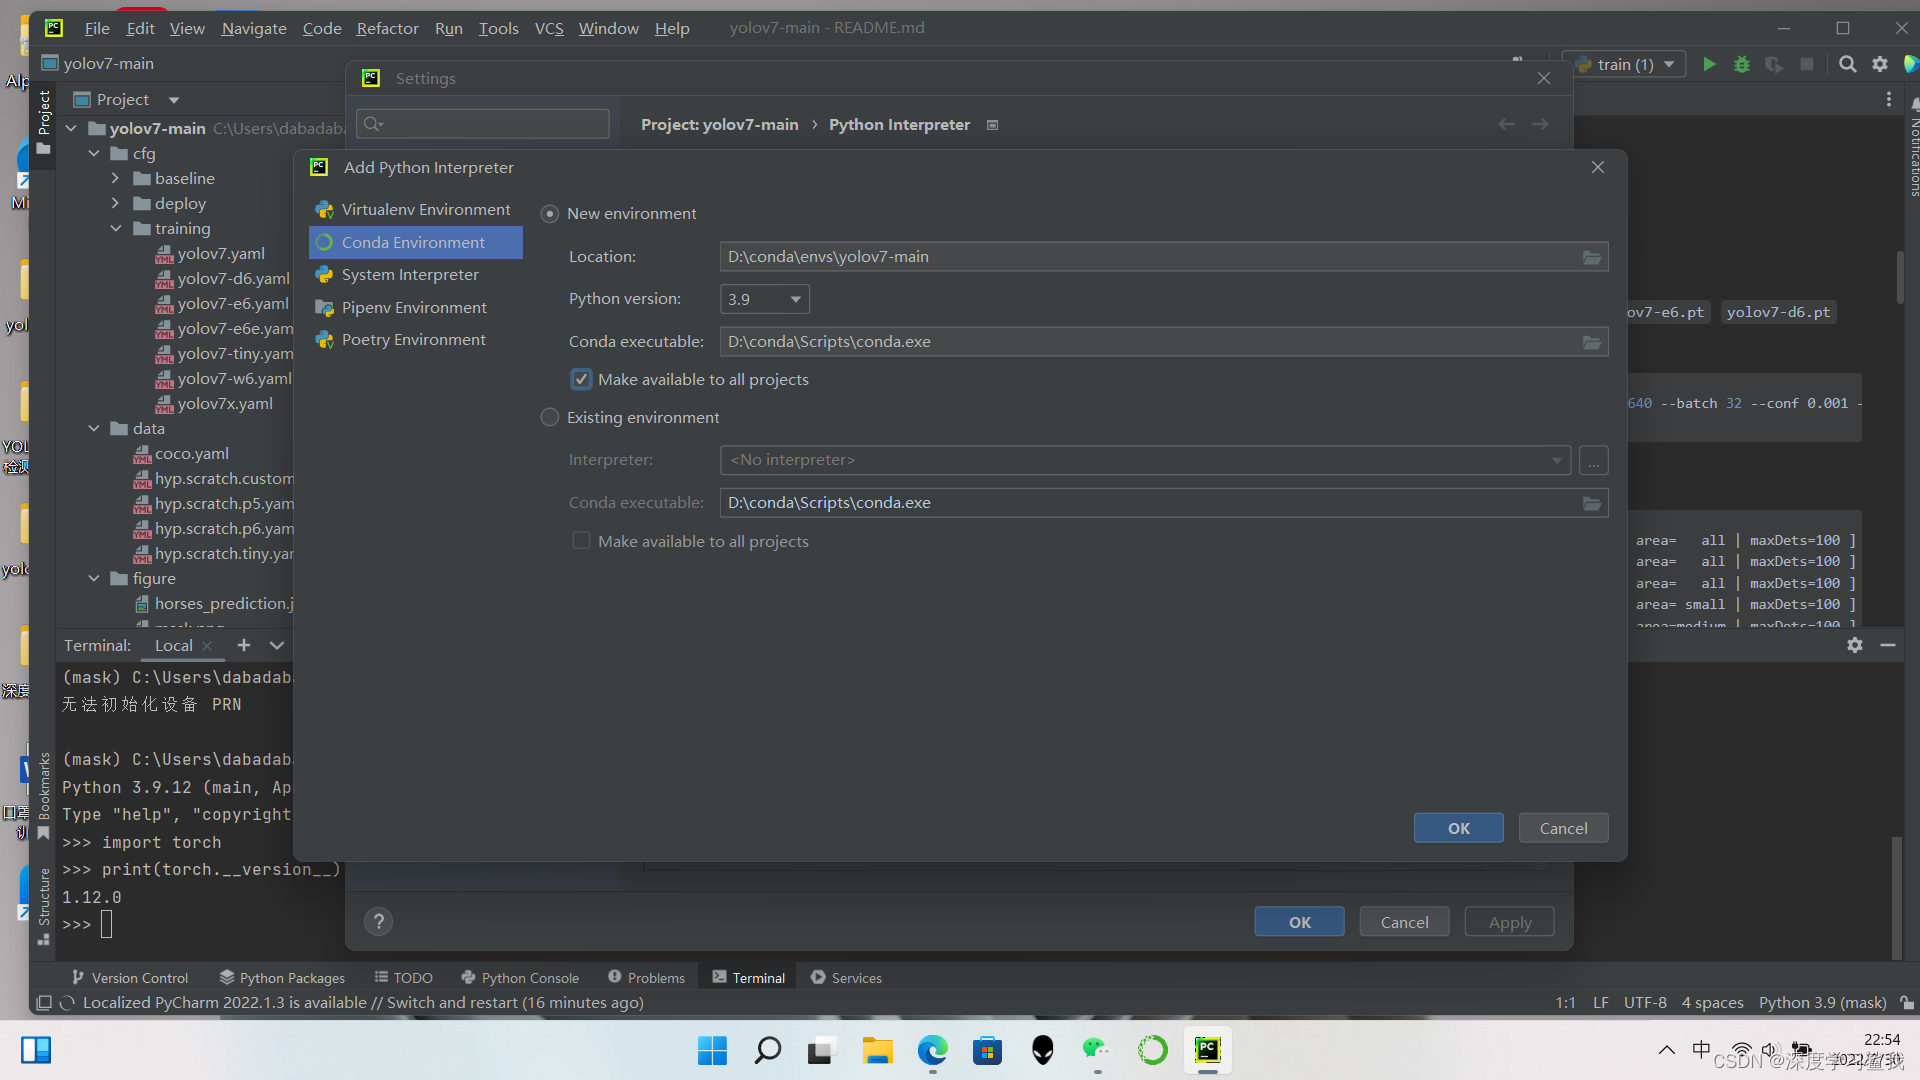Select the New environment radio button
This screenshot has height=1080, width=1920.
point(550,214)
